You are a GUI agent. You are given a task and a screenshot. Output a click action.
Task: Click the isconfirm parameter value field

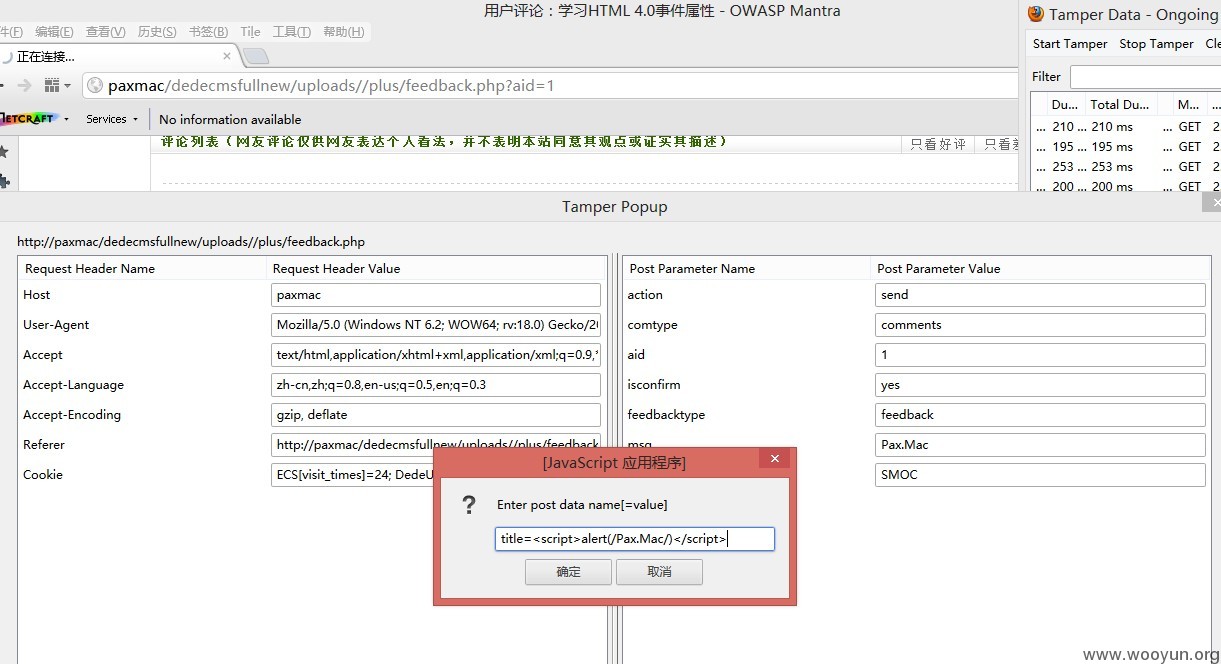point(1040,385)
